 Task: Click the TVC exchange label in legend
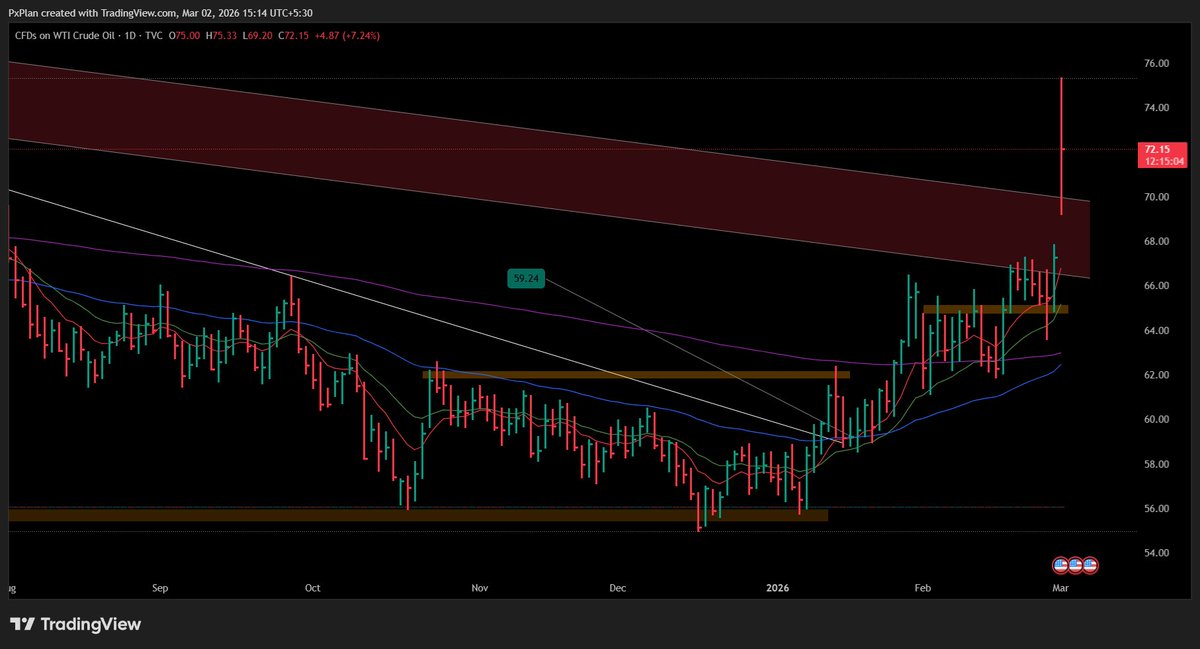[152, 36]
